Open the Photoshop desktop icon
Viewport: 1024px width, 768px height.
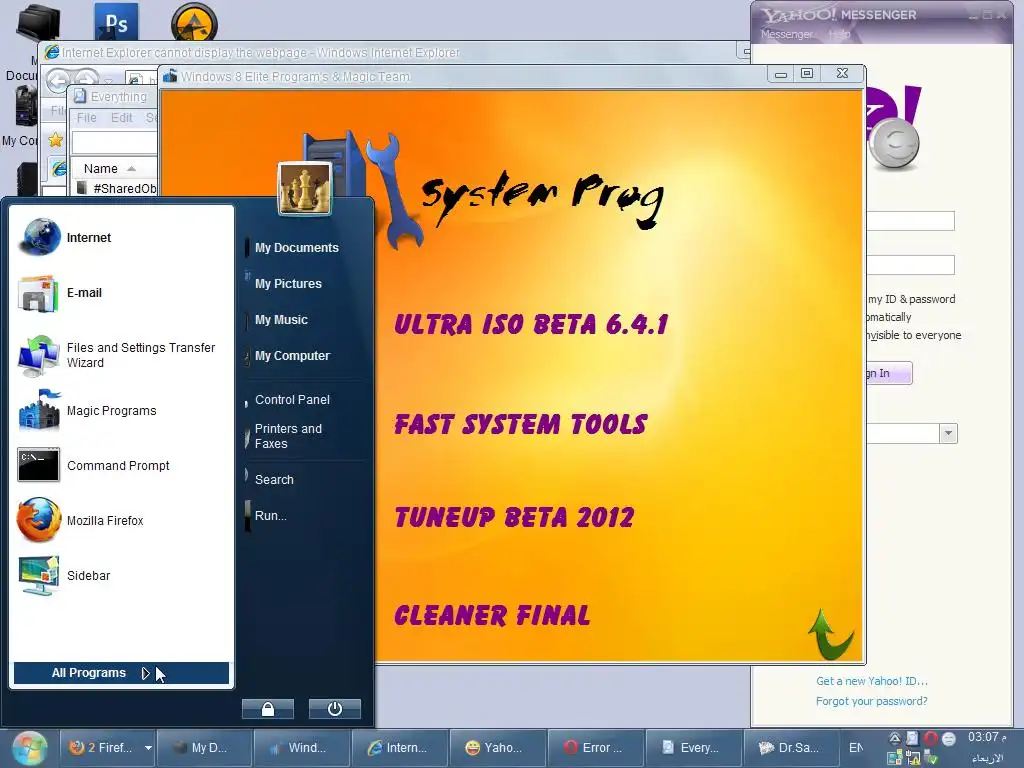click(116, 22)
